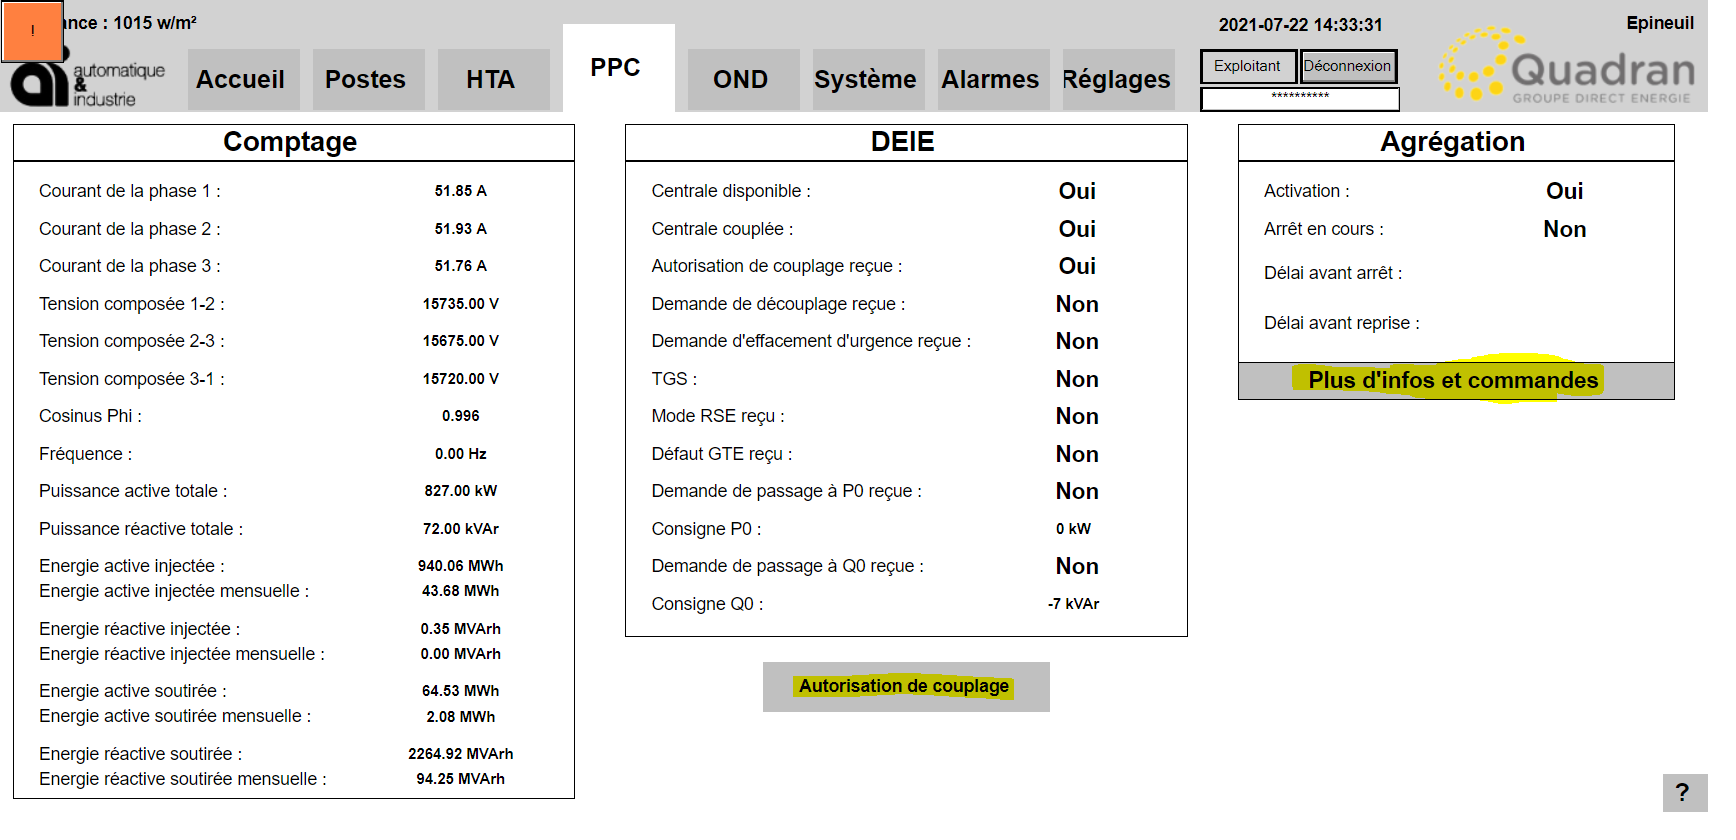The image size is (1736, 840).
Task: Select the PPC tab
Action: (x=617, y=68)
